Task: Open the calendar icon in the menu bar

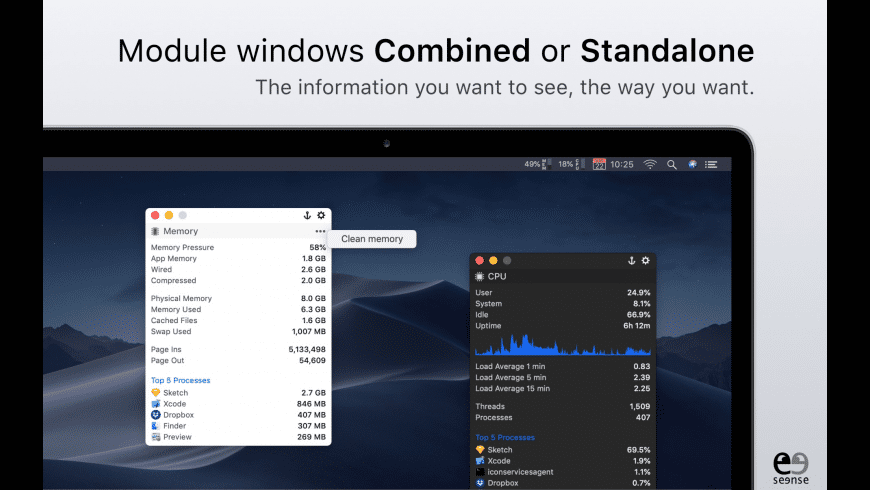Action: click(x=599, y=164)
